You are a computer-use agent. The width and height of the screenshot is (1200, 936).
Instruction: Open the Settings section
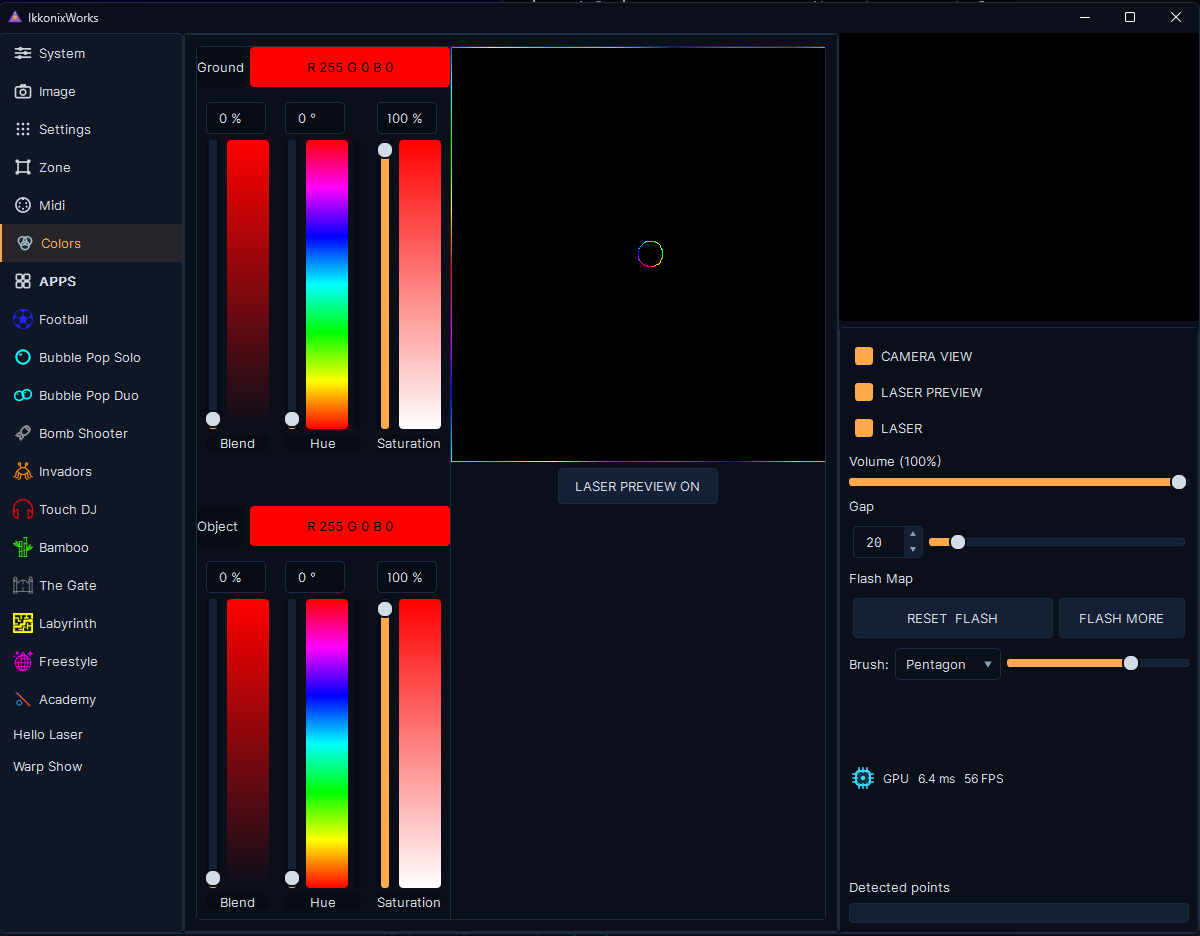click(91, 129)
